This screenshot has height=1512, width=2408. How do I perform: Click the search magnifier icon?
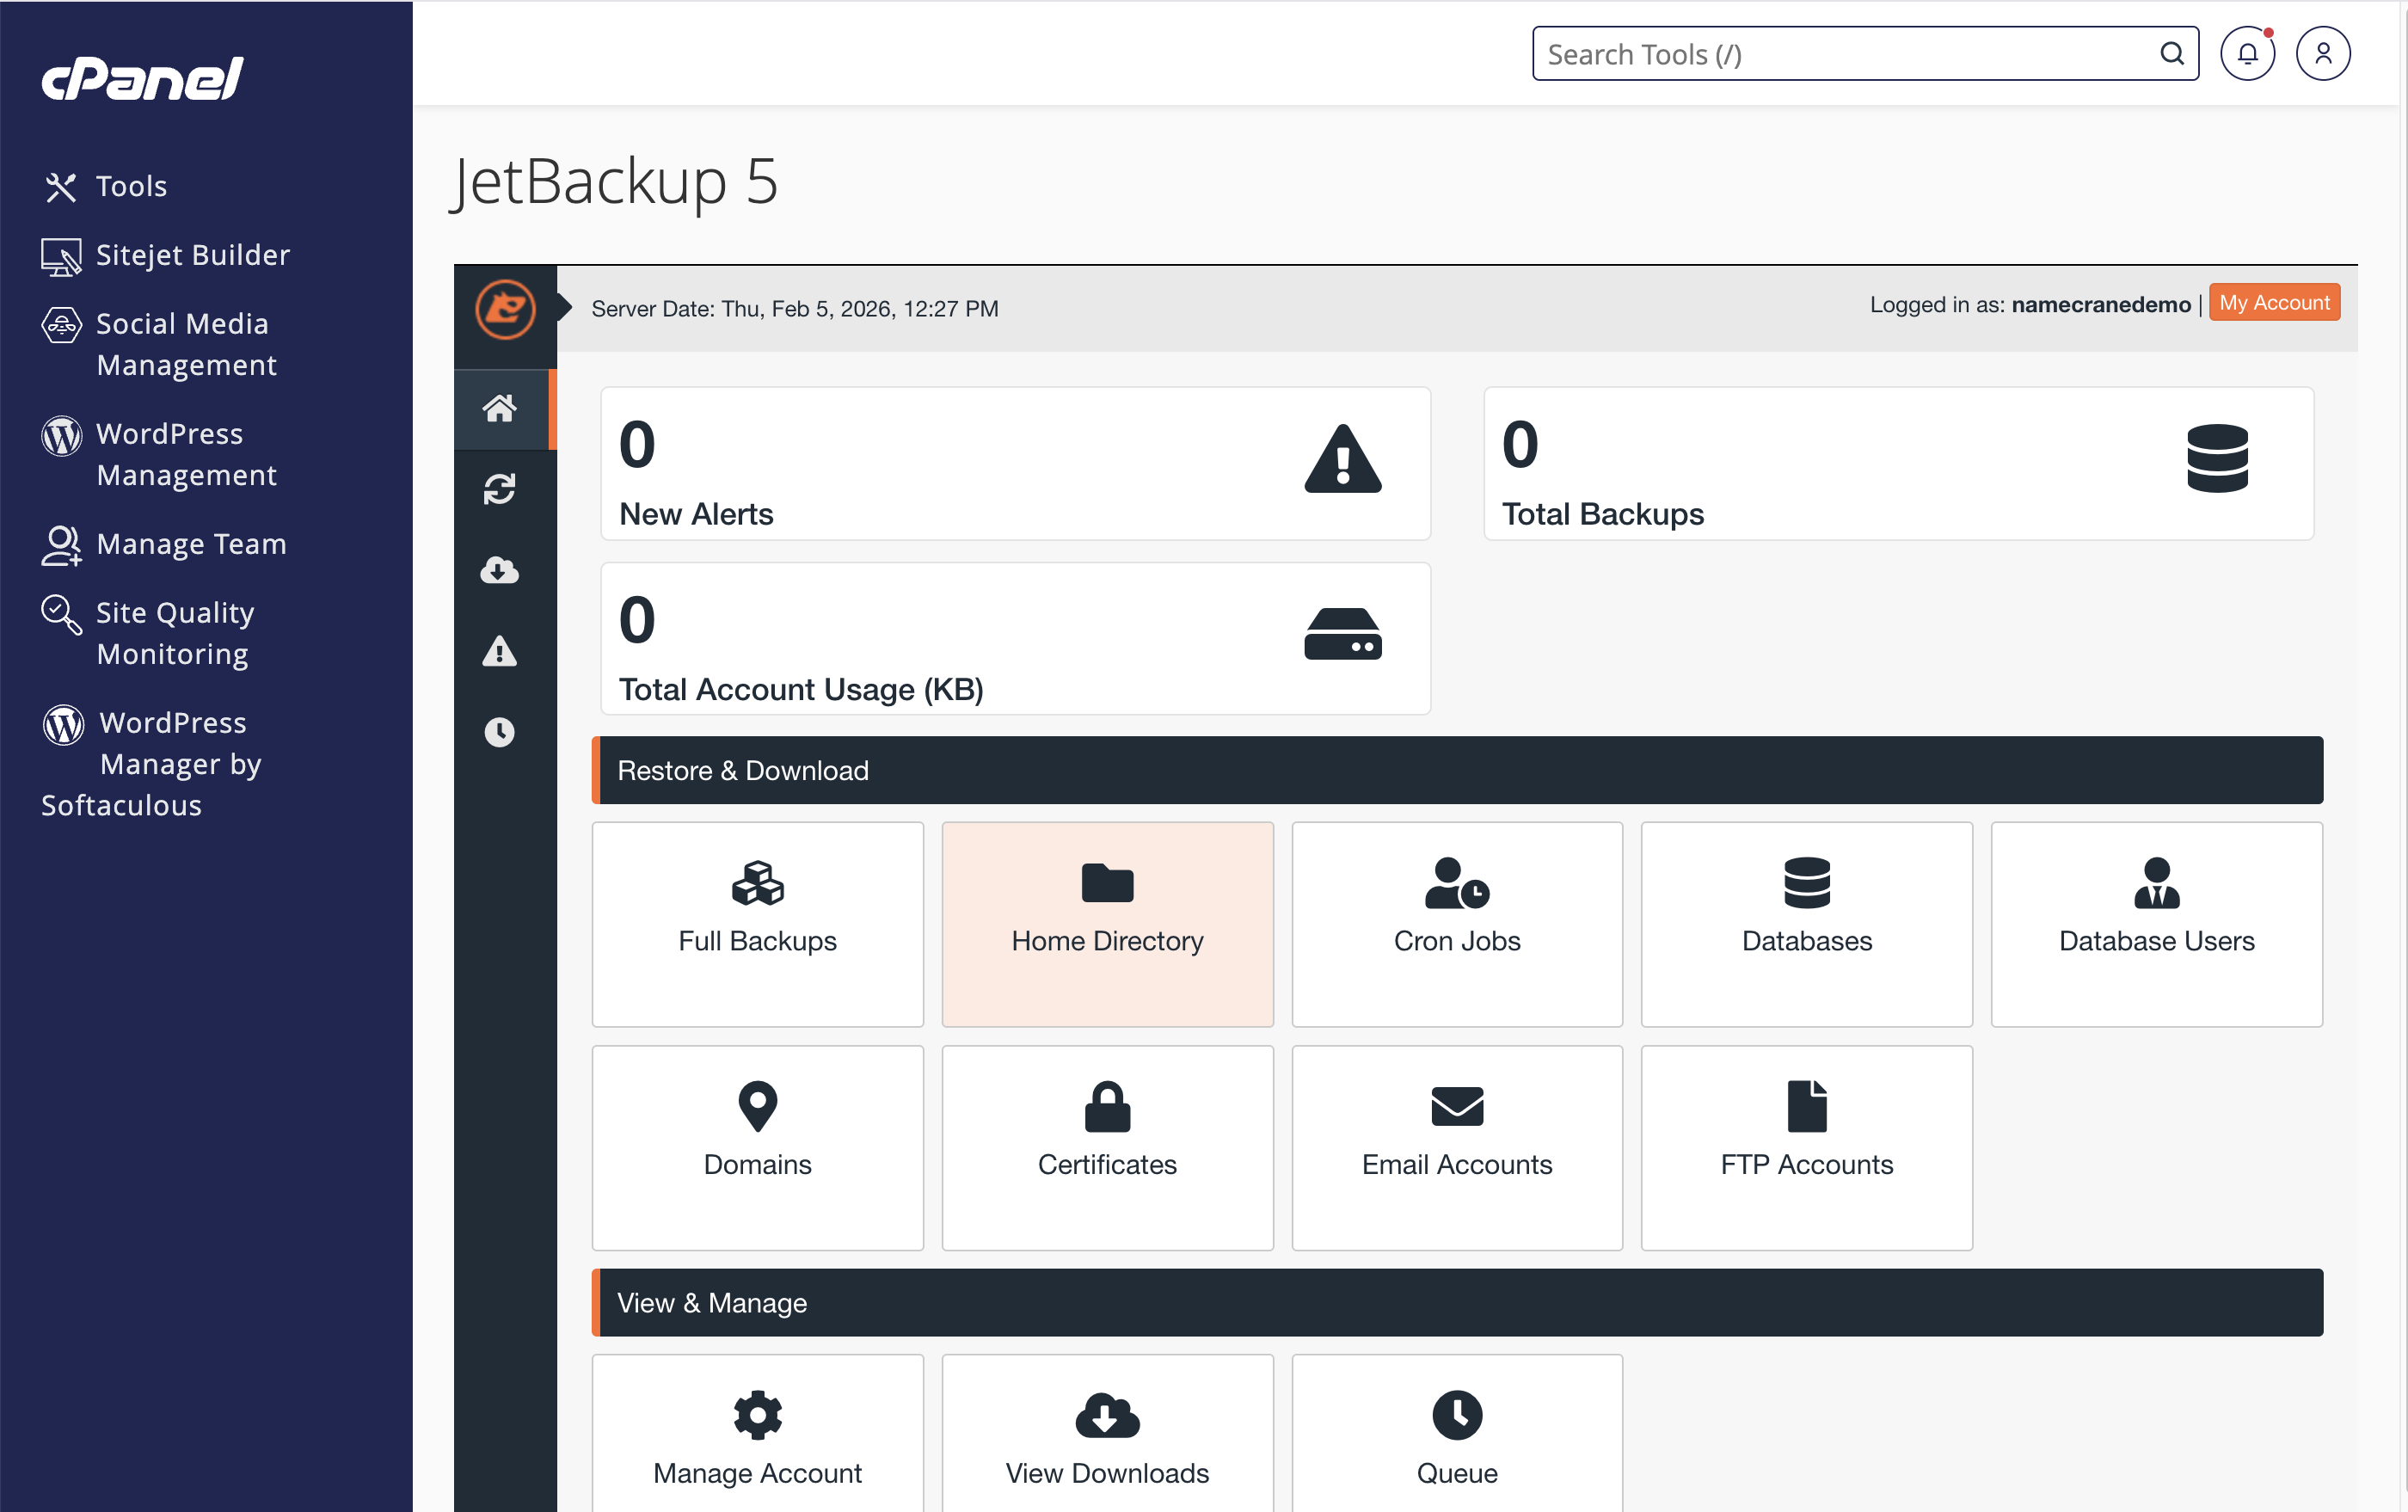2171,53
